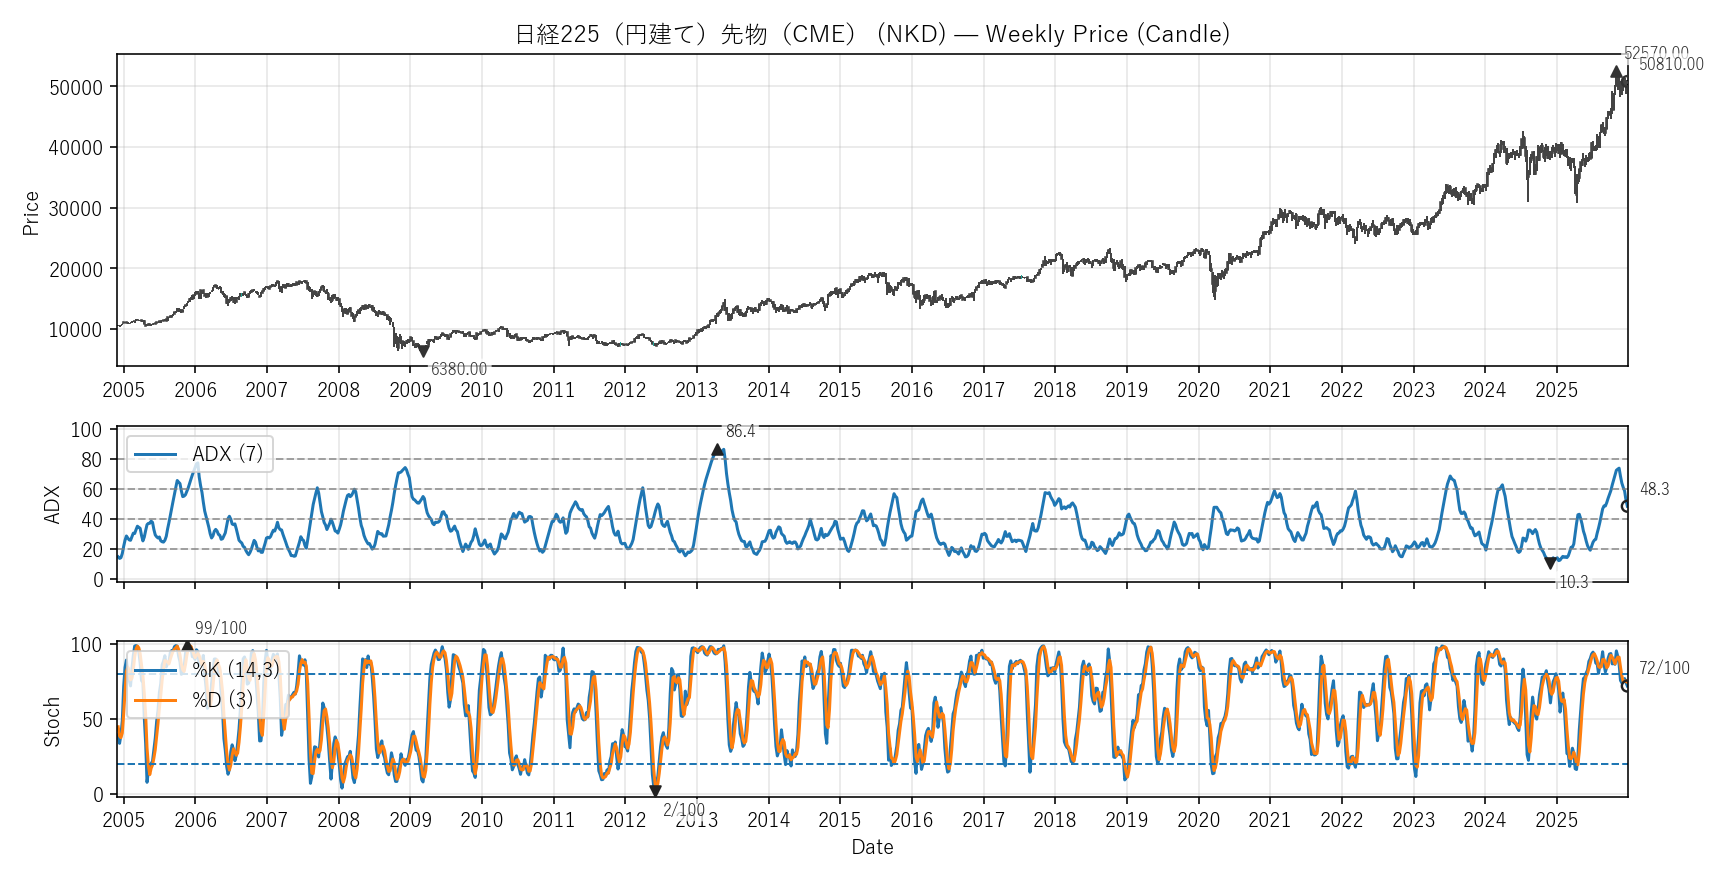Click the 50810.00 last price annotation

pos(1671,64)
